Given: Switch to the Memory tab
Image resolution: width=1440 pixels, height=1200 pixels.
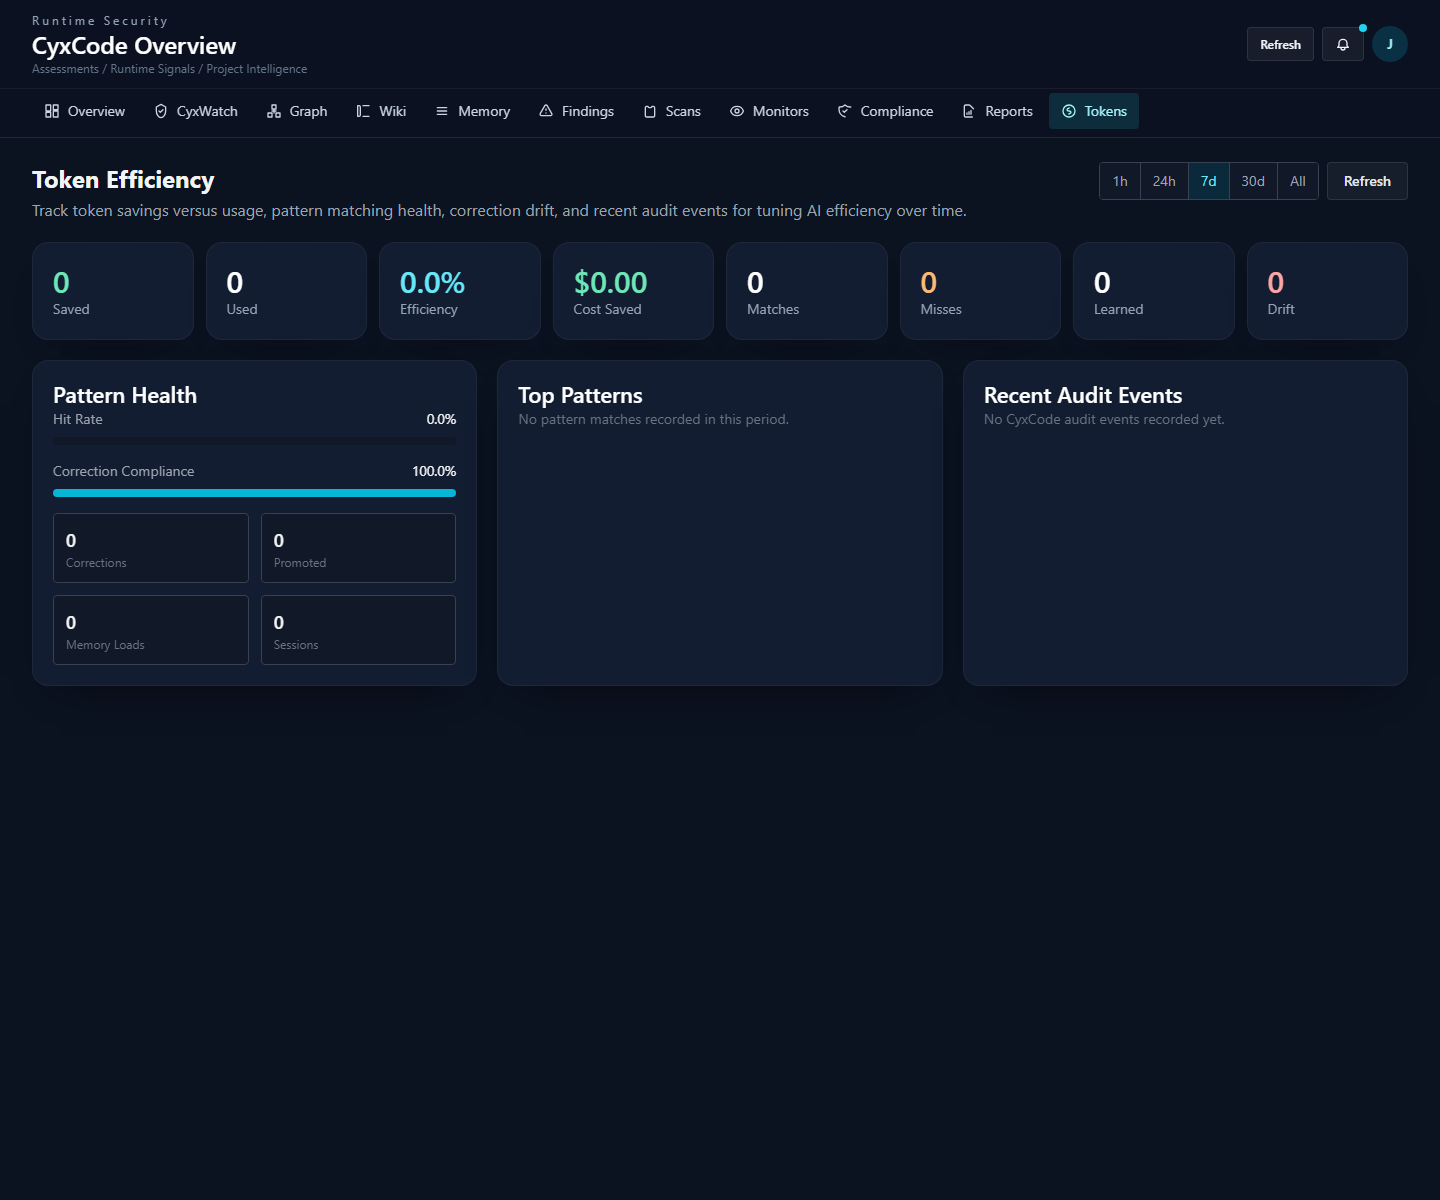Looking at the screenshot, I should 473,111.
